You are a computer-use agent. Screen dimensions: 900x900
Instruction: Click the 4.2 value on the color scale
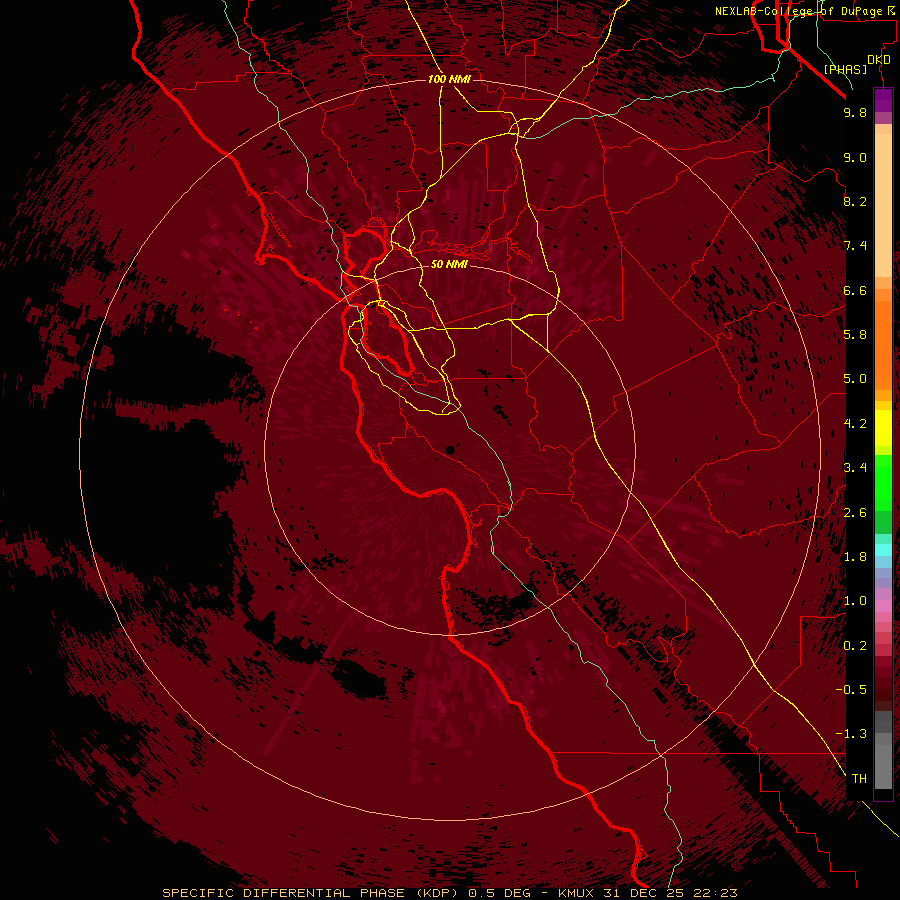855,424
